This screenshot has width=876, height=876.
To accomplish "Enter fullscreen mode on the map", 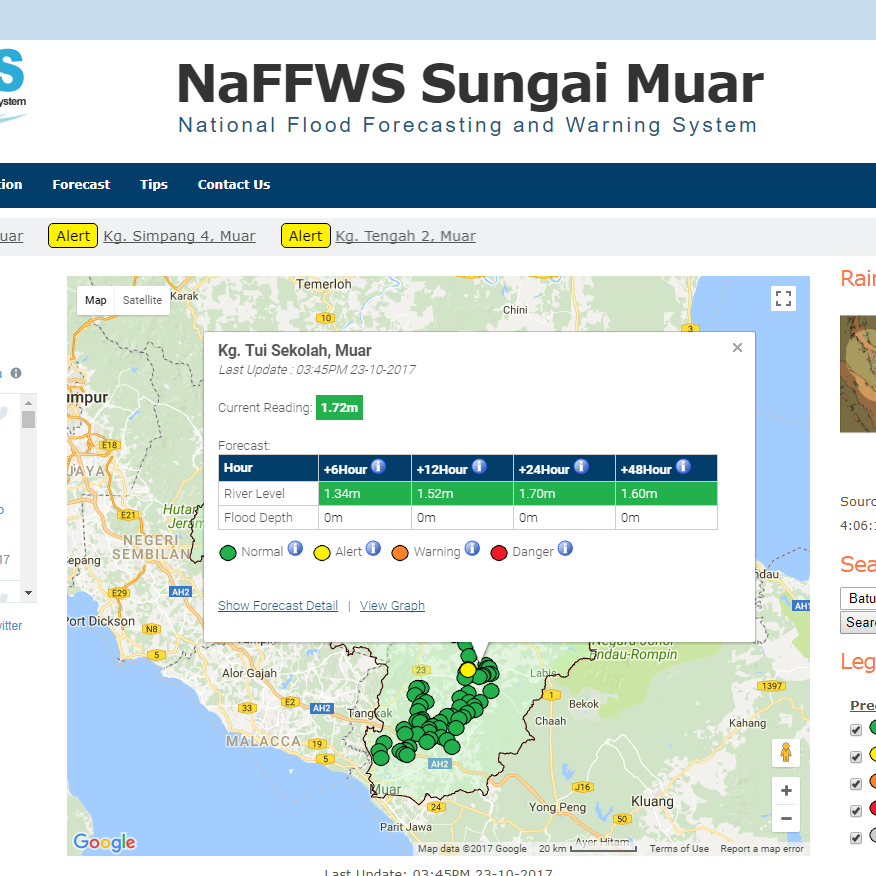I will [x=783, y=298].
